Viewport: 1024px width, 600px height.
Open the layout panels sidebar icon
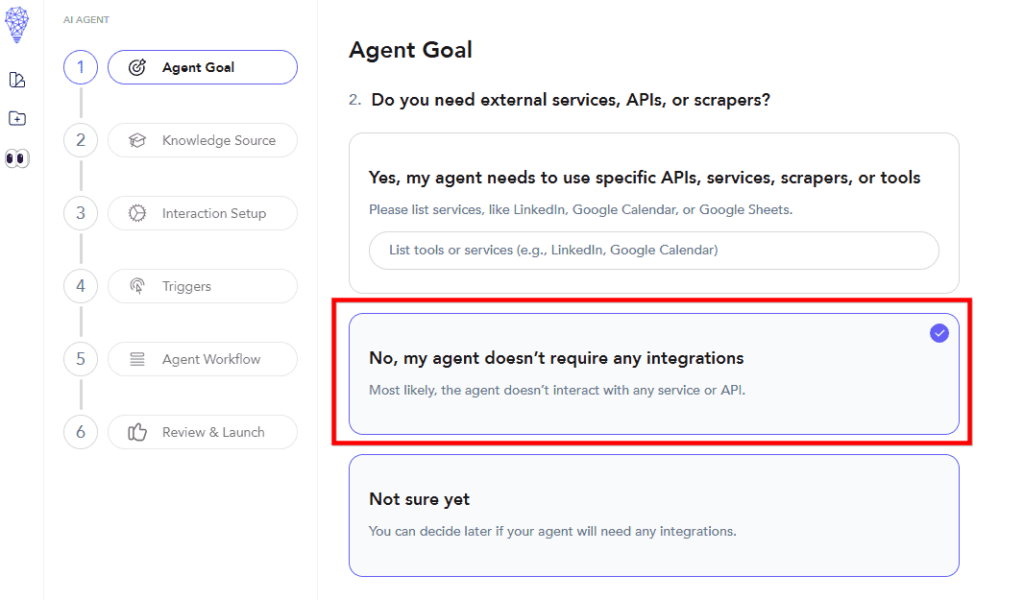click(x=17, y=80)
